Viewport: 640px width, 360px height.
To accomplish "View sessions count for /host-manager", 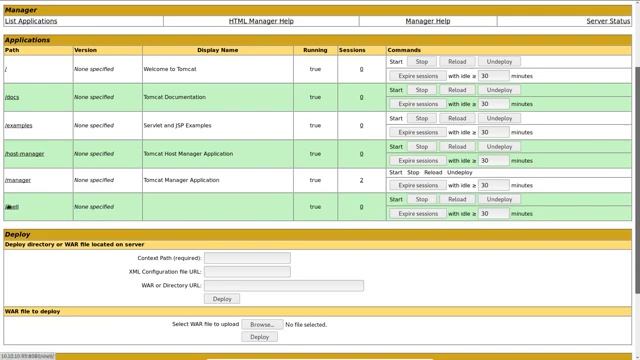I will point(361,154).
